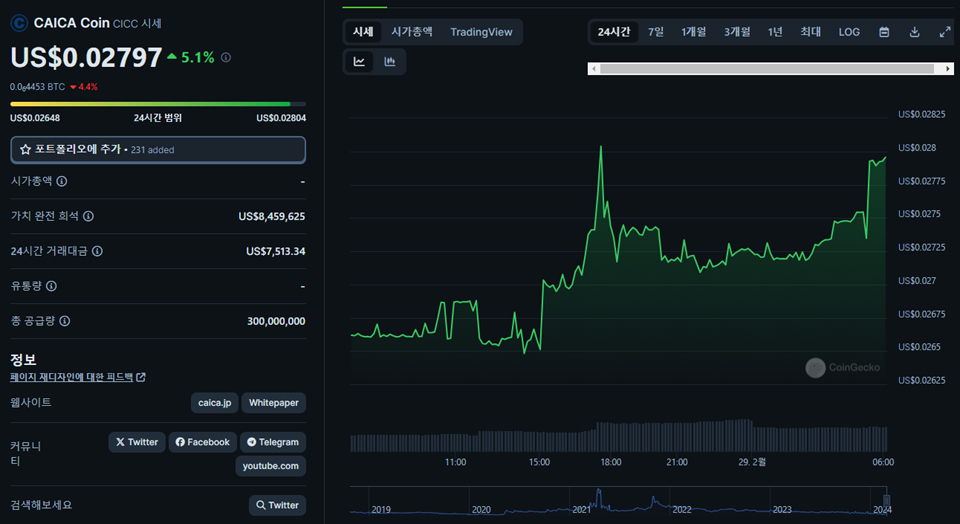Switch to the 시가총액 chart tab
This screenshot has width=960, height=524.
click(412, 32)
